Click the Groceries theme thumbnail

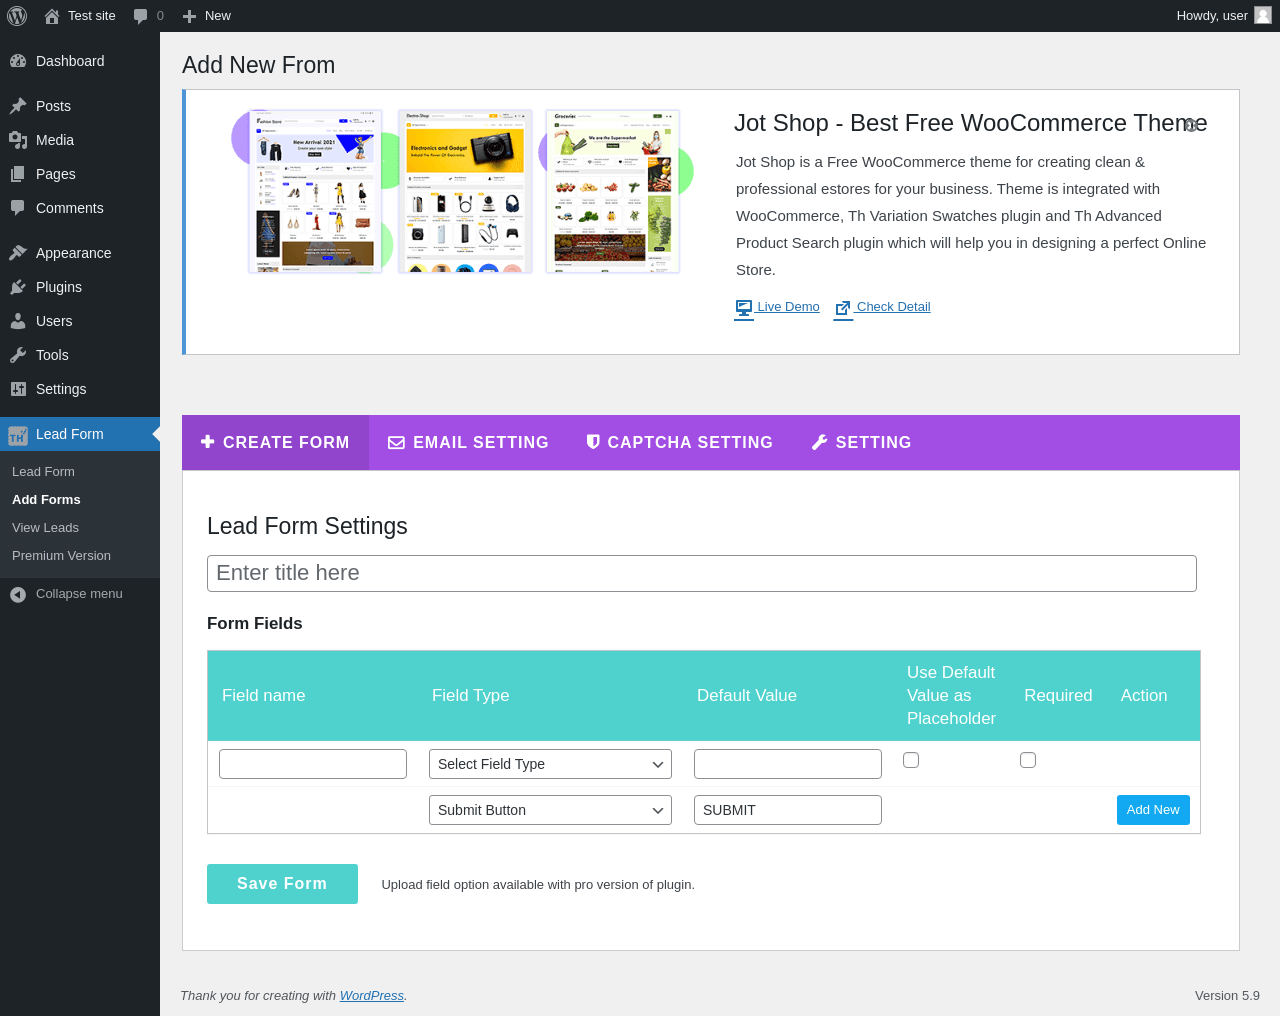coord(613,191)
